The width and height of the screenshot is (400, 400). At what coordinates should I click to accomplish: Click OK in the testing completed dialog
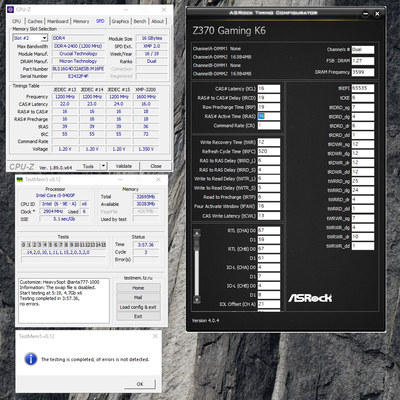tap(140, 384)
